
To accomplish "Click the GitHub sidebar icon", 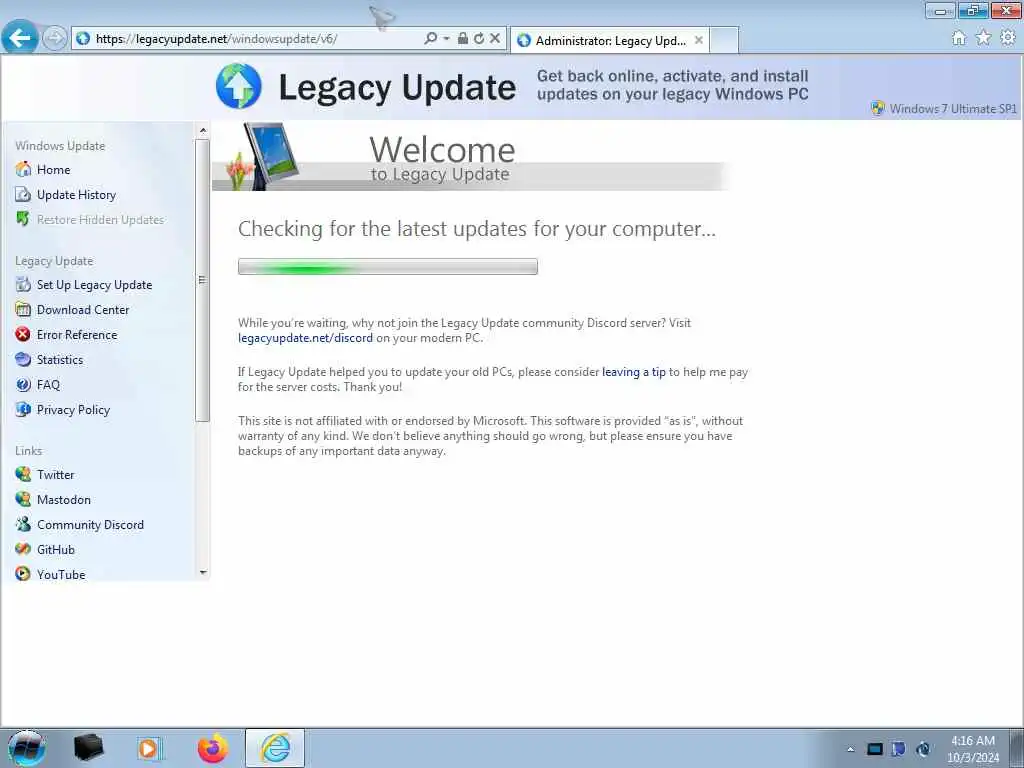I will coord(23,549).
